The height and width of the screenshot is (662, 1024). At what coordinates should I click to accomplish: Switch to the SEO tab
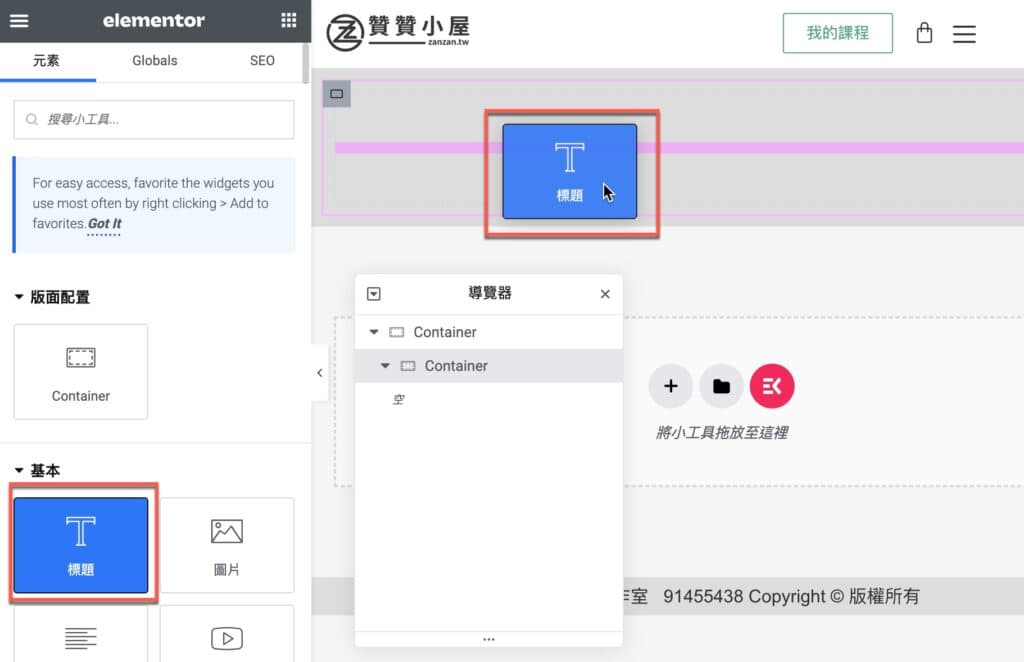(262, 61)
